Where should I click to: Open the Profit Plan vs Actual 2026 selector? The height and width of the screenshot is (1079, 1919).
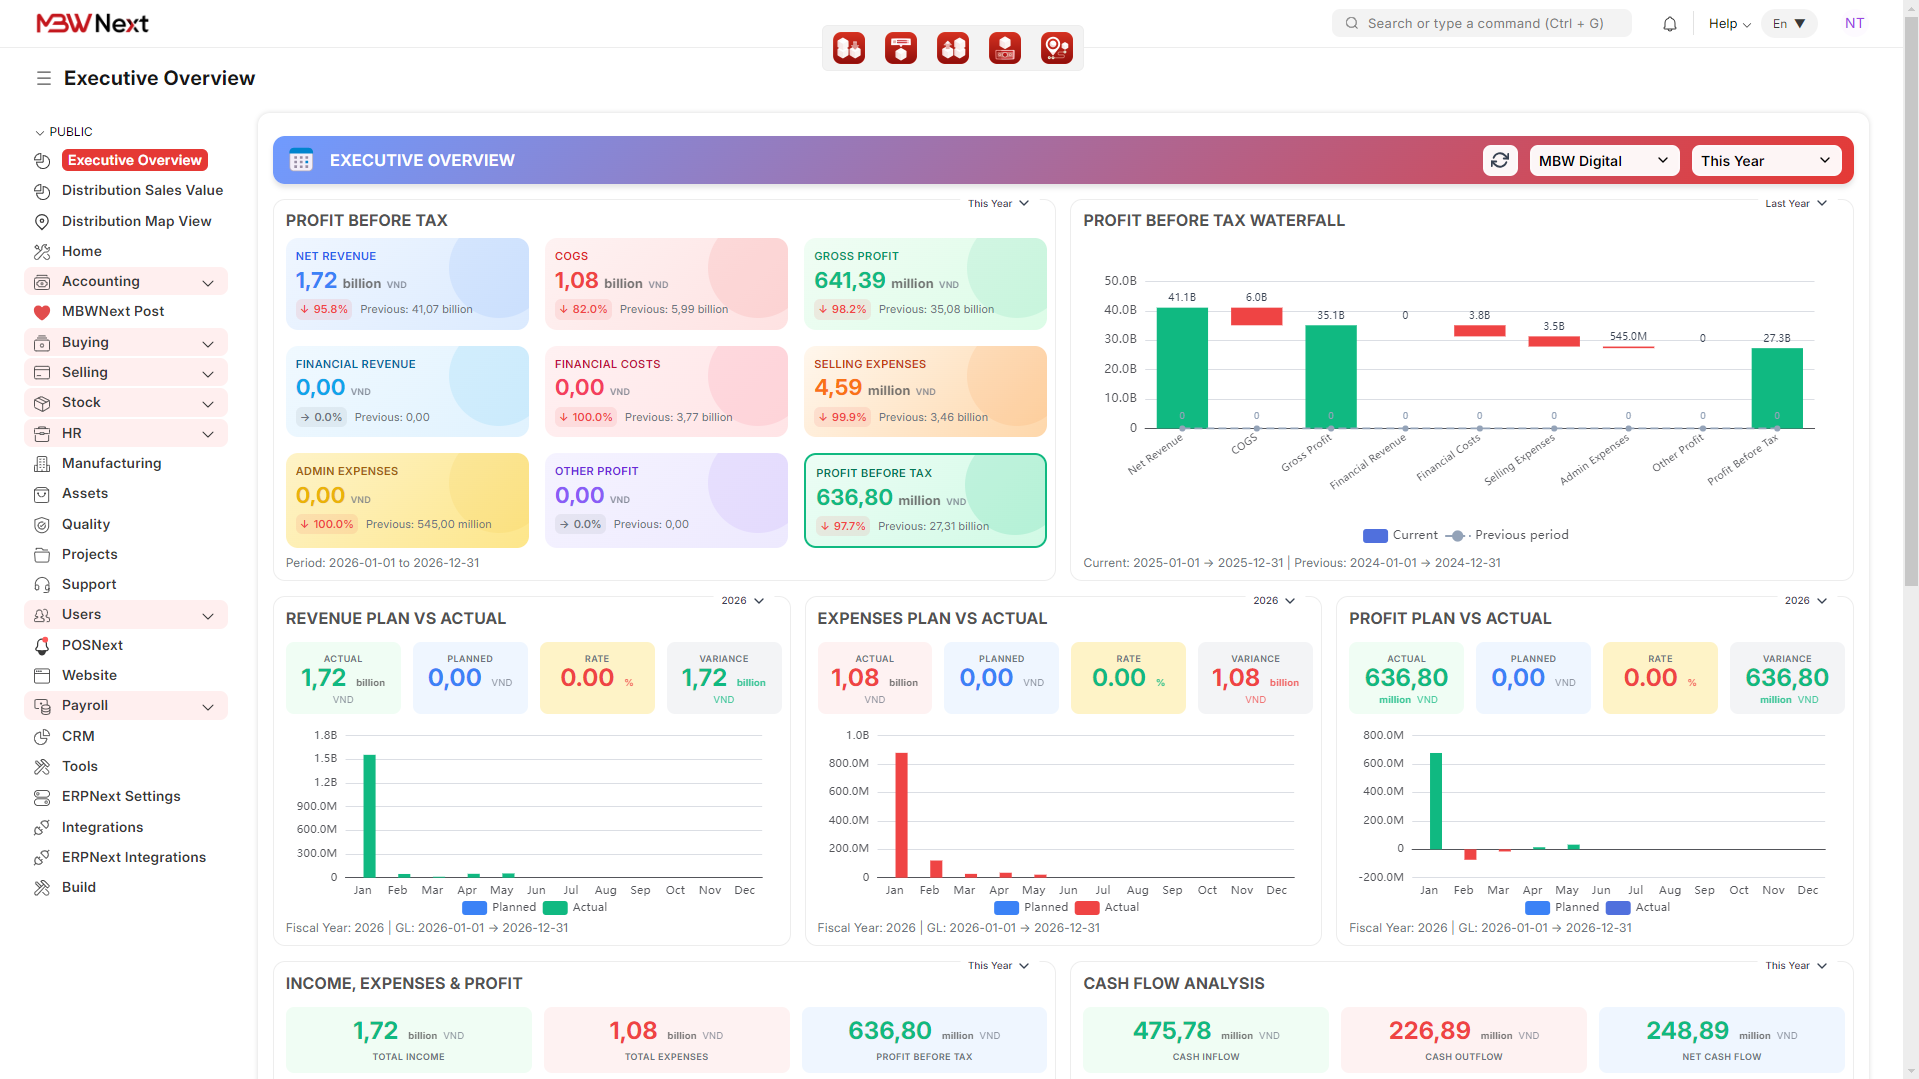[1806, 601]
